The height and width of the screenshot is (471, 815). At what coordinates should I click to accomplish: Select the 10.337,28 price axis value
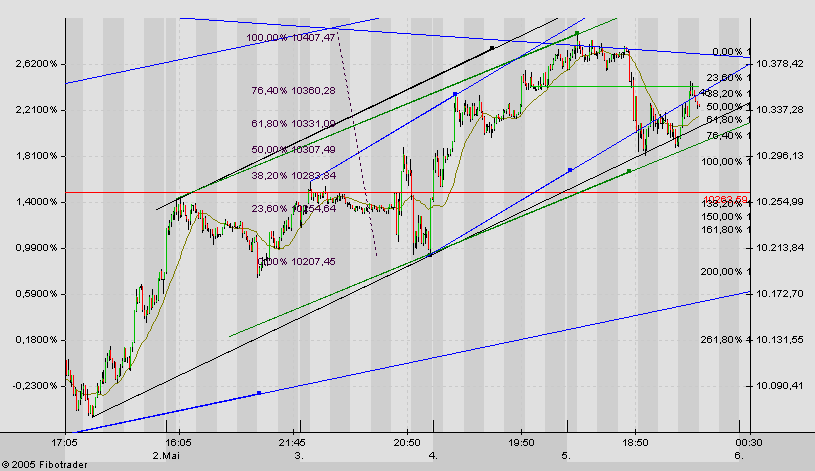(780, 110)
